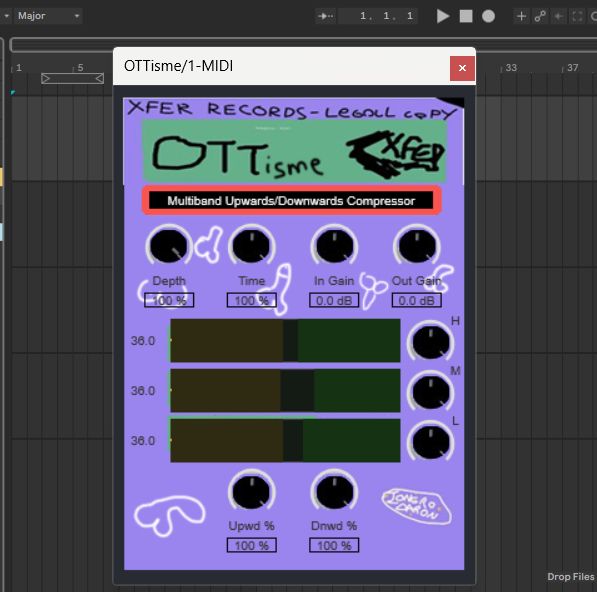Click the Out Gain knob
This screenshot has width=597, height=592.
[417, 246]
